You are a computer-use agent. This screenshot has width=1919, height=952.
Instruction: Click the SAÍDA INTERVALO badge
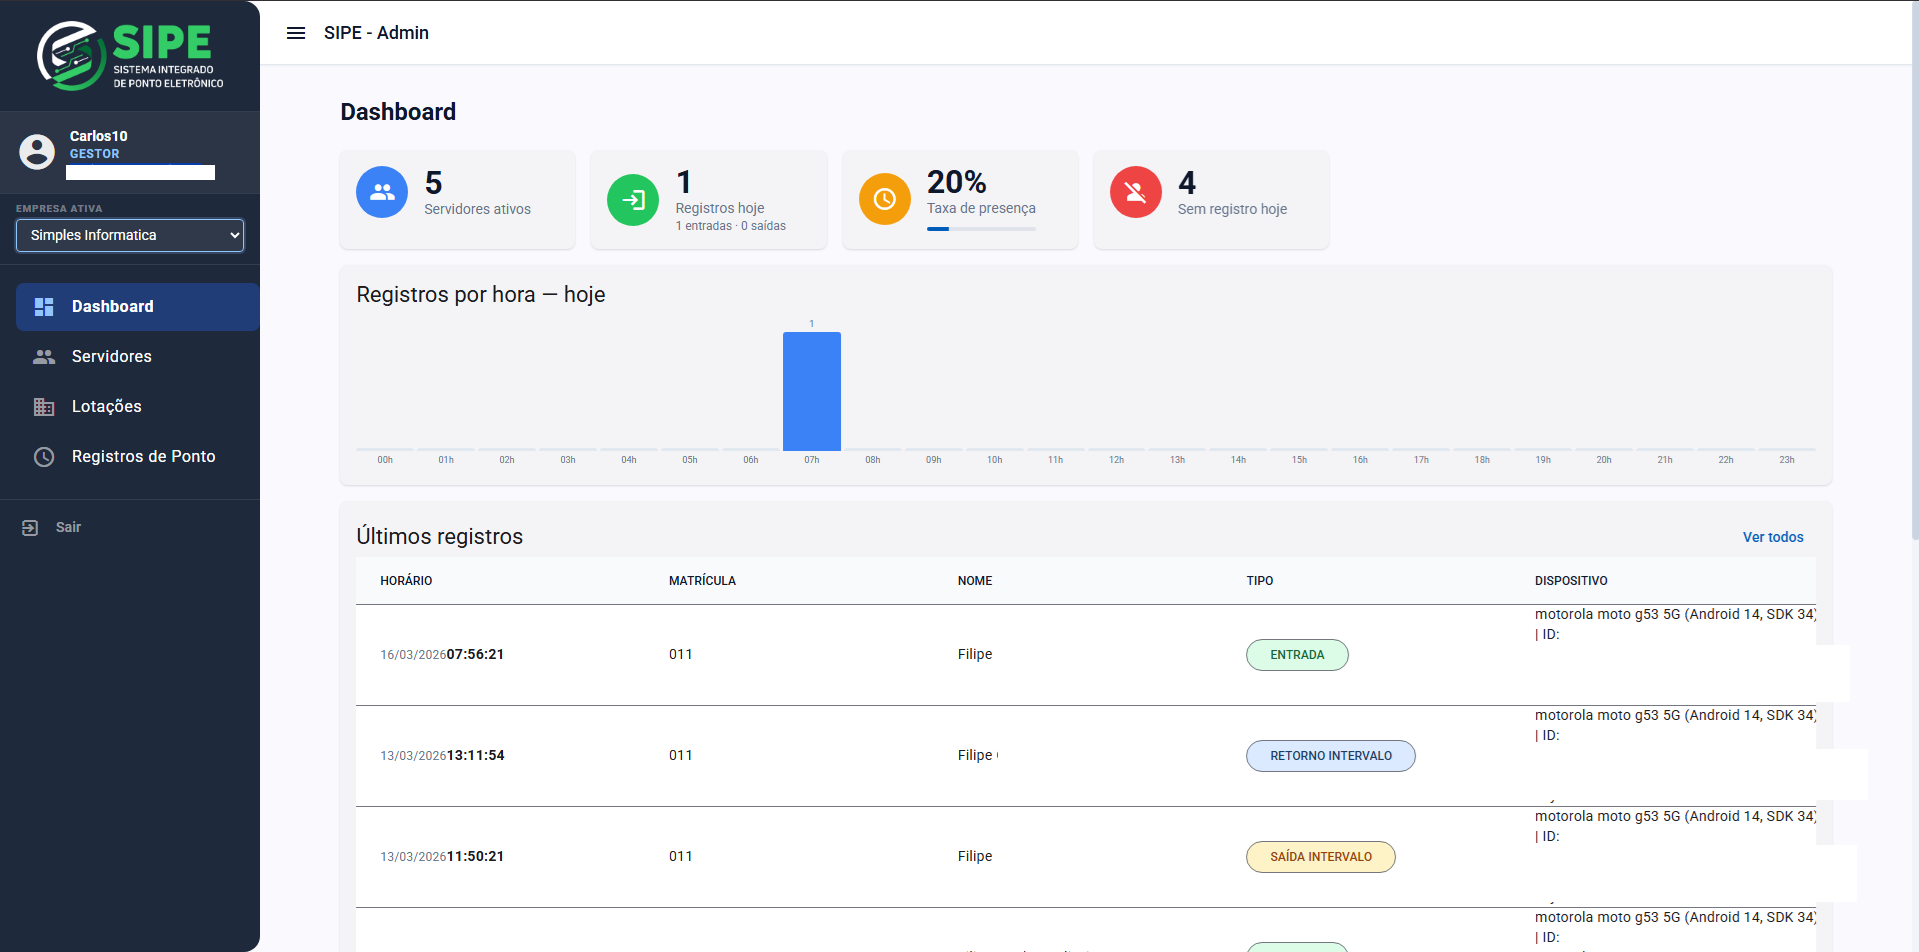[x=1321, y=857]
